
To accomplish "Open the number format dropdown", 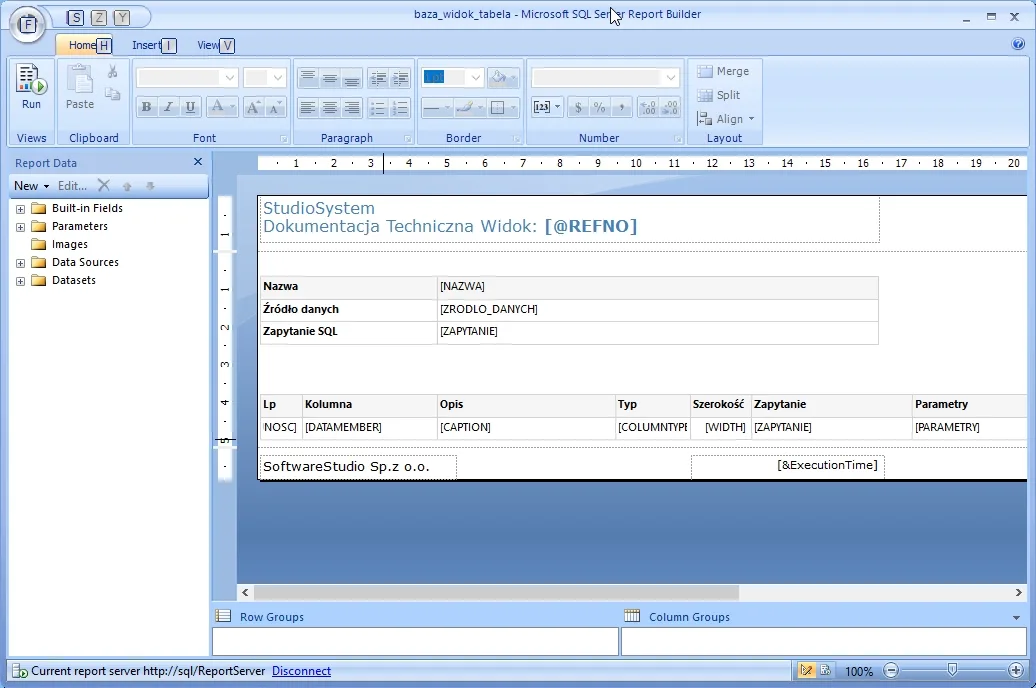I will (671, 78).
